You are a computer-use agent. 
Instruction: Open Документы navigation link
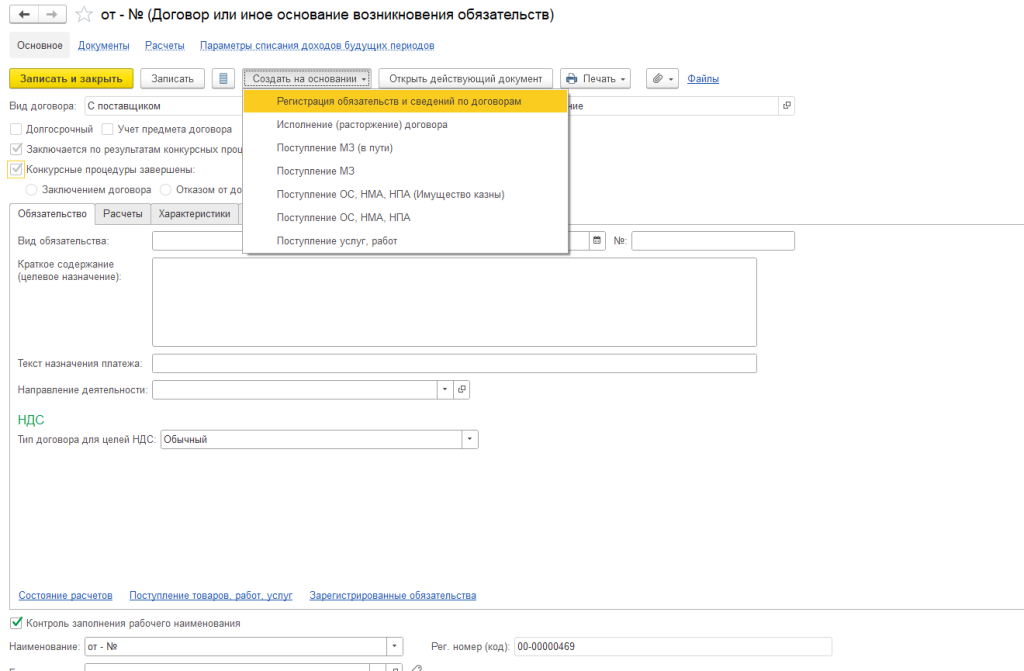104,45
